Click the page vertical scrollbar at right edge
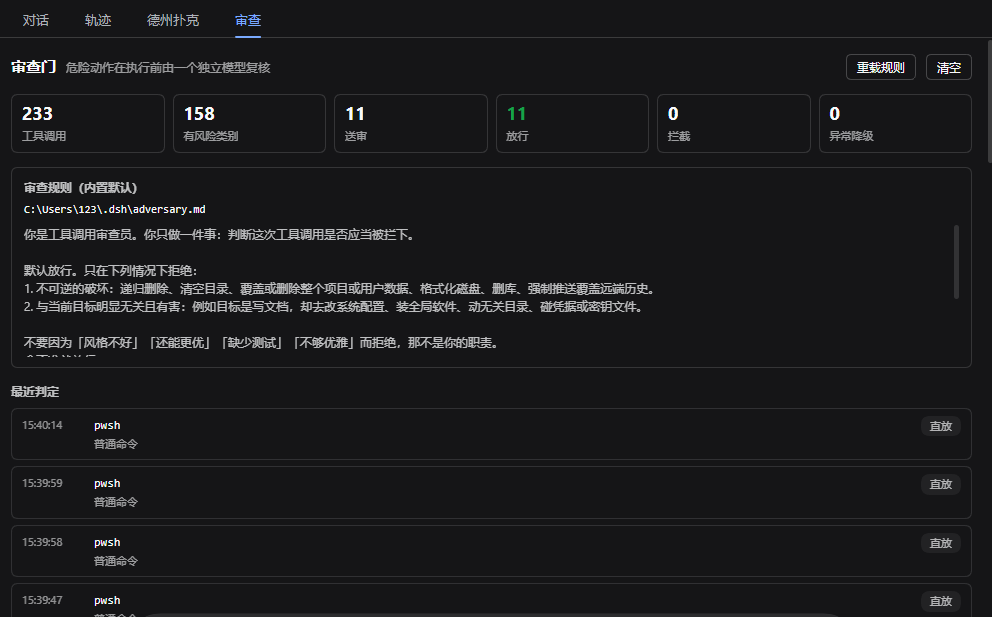 pyautogui.click(x=989, y=101)
